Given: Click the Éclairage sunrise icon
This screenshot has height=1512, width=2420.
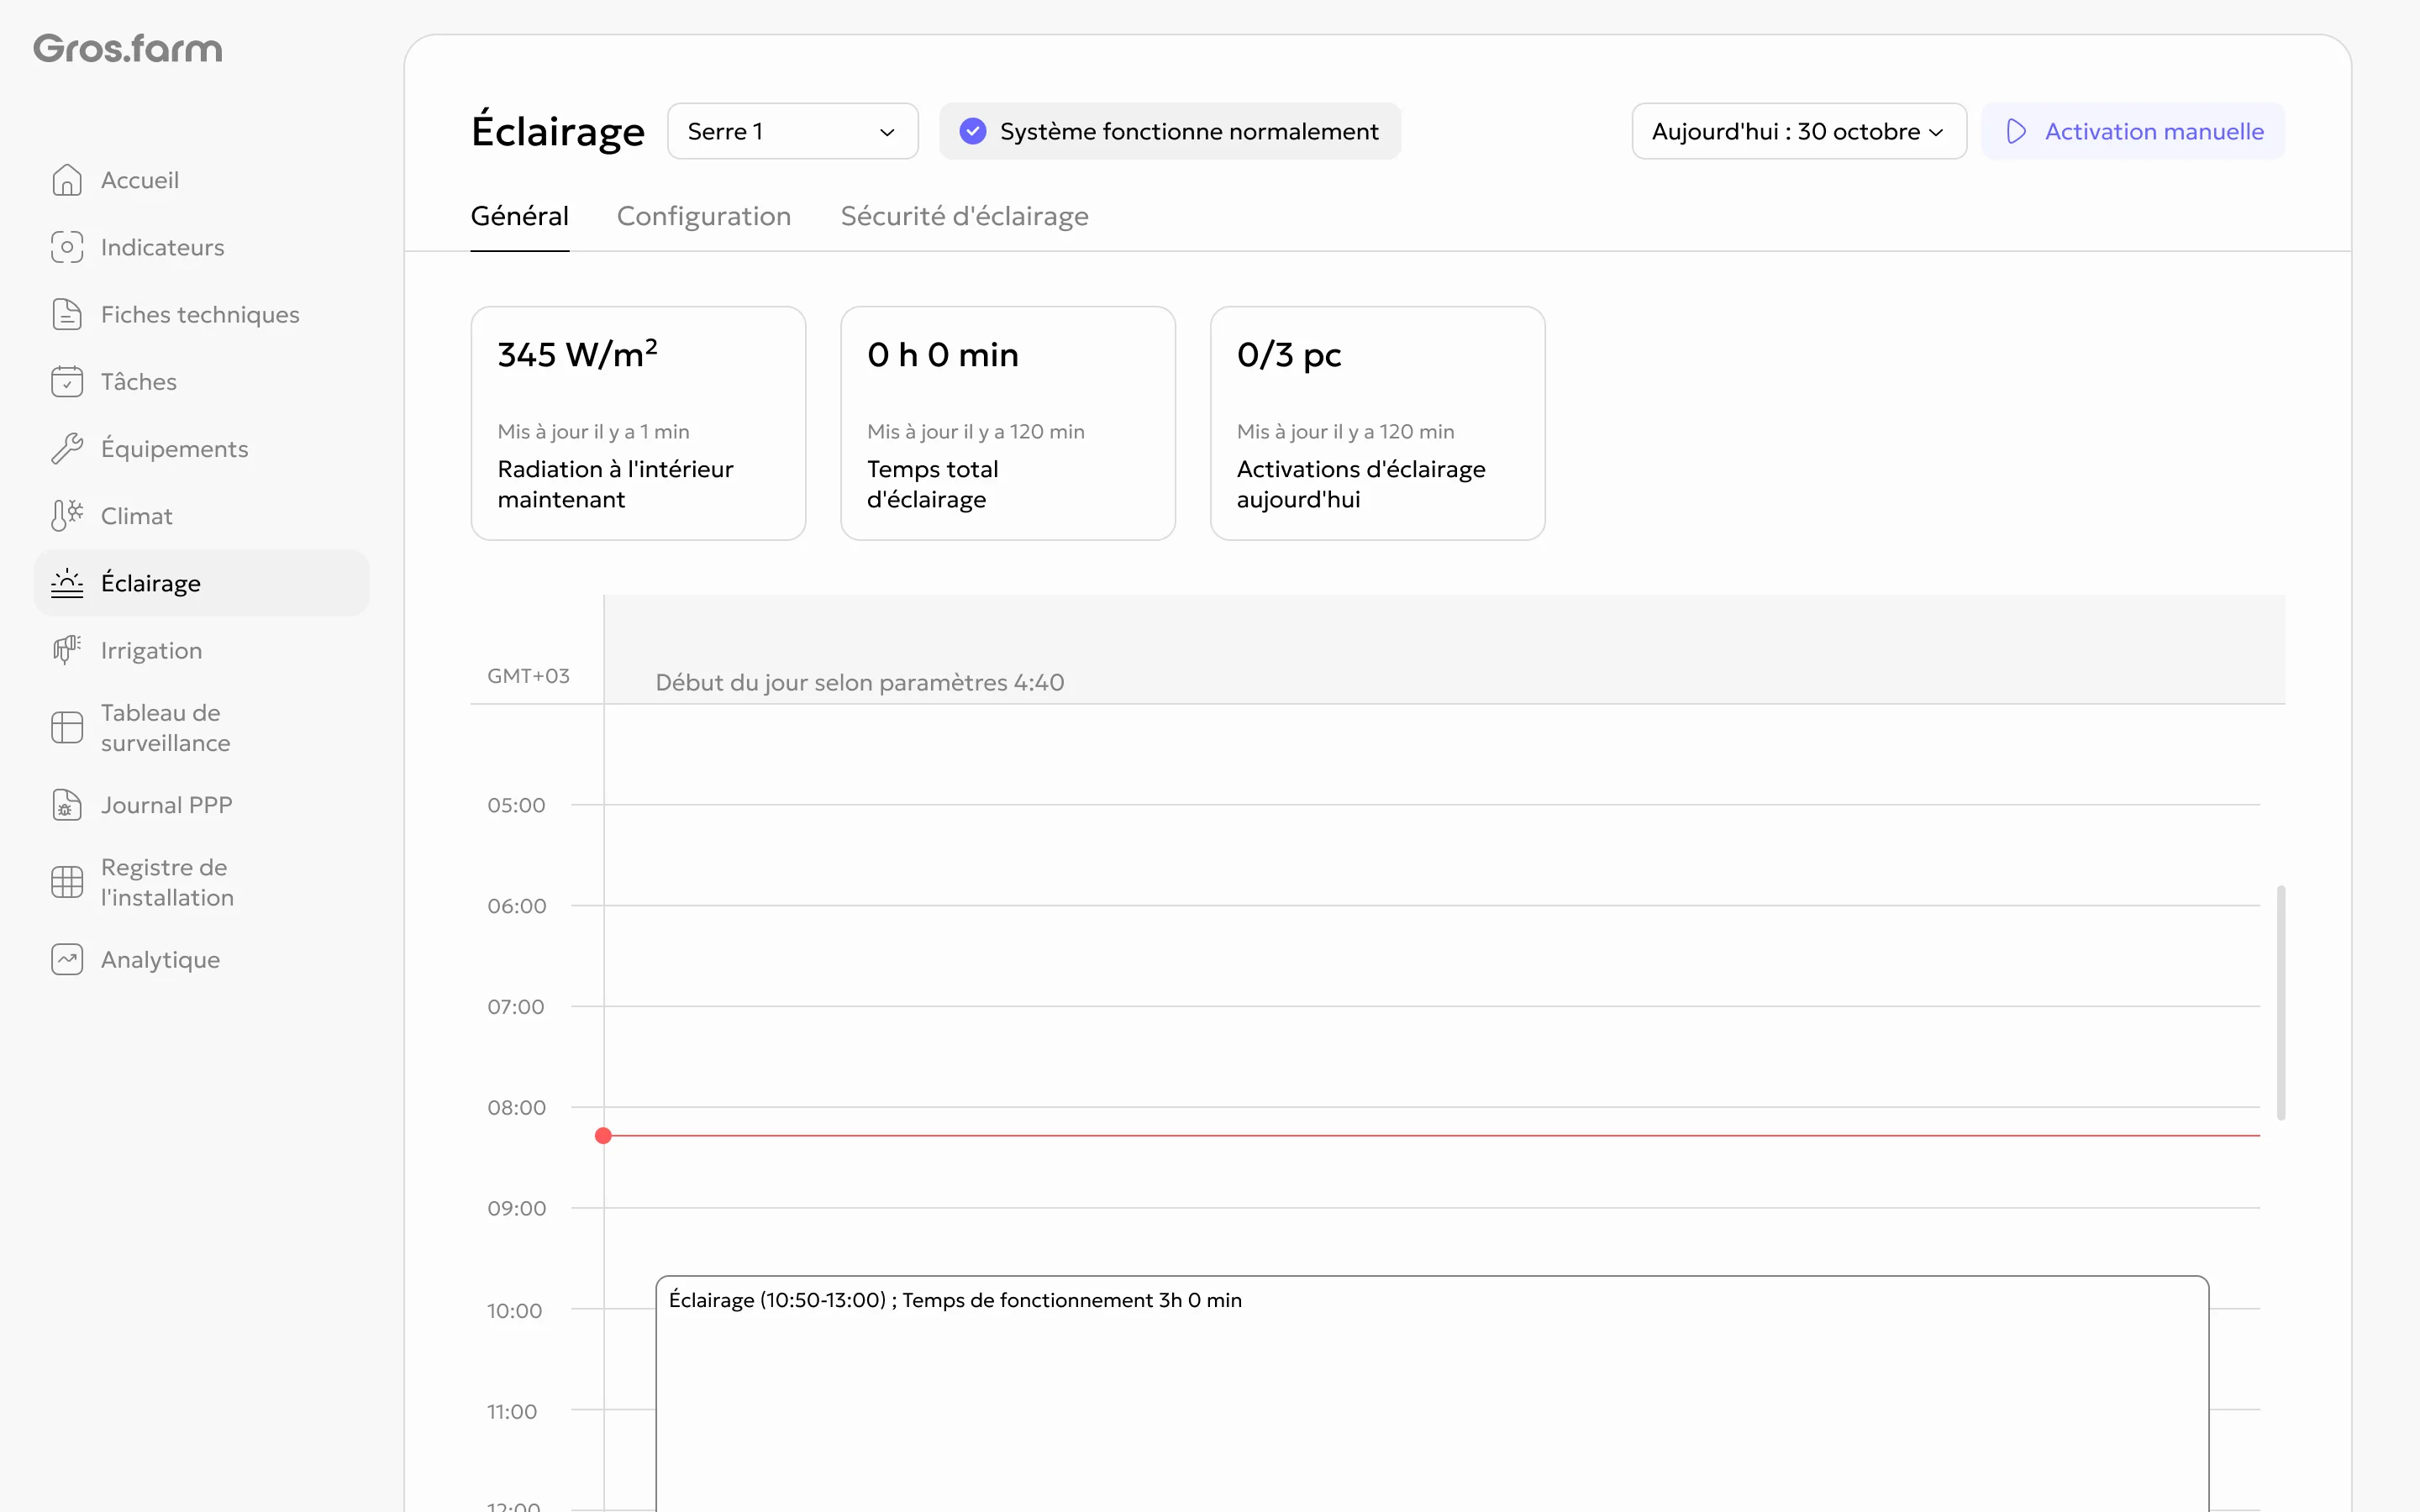Looking at the screenshot, I should [67, 583].
